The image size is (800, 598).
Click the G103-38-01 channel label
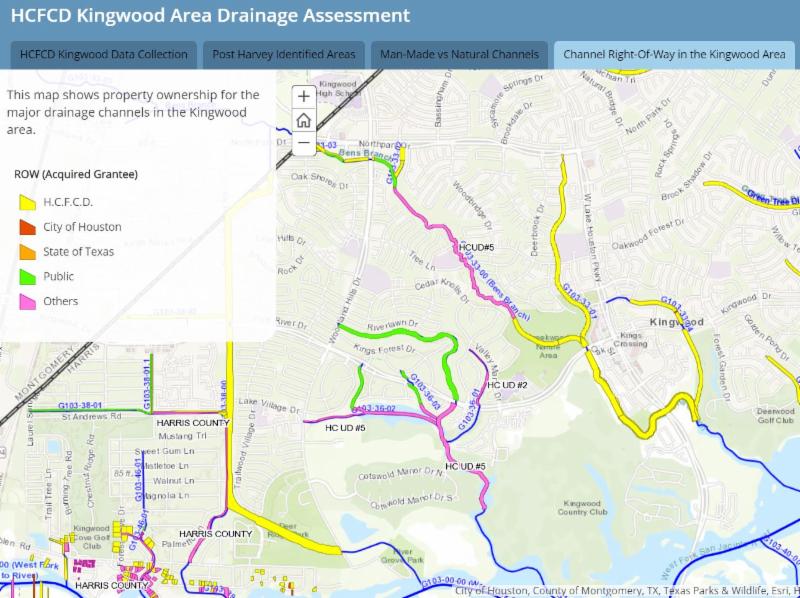80,406
